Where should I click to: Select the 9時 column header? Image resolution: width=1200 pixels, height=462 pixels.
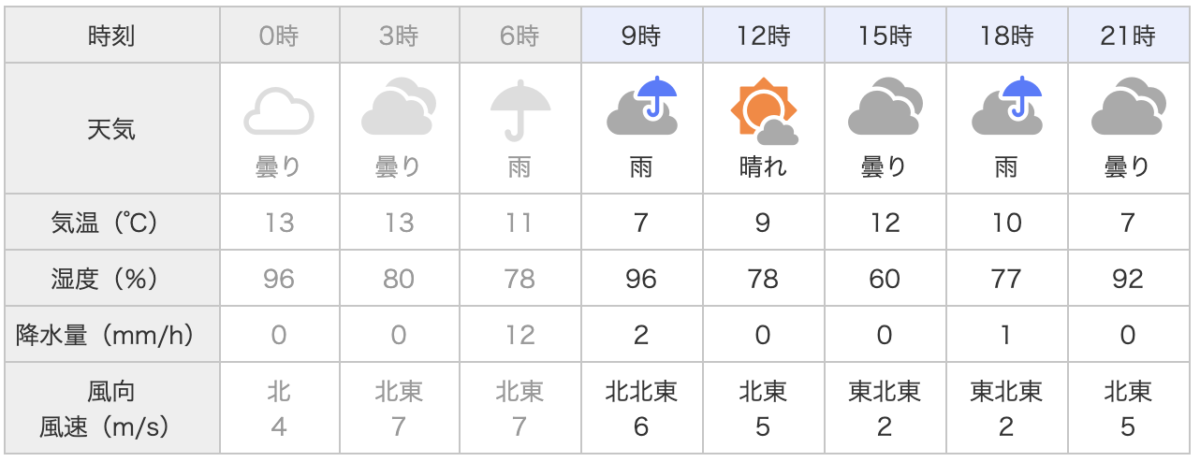641,38
